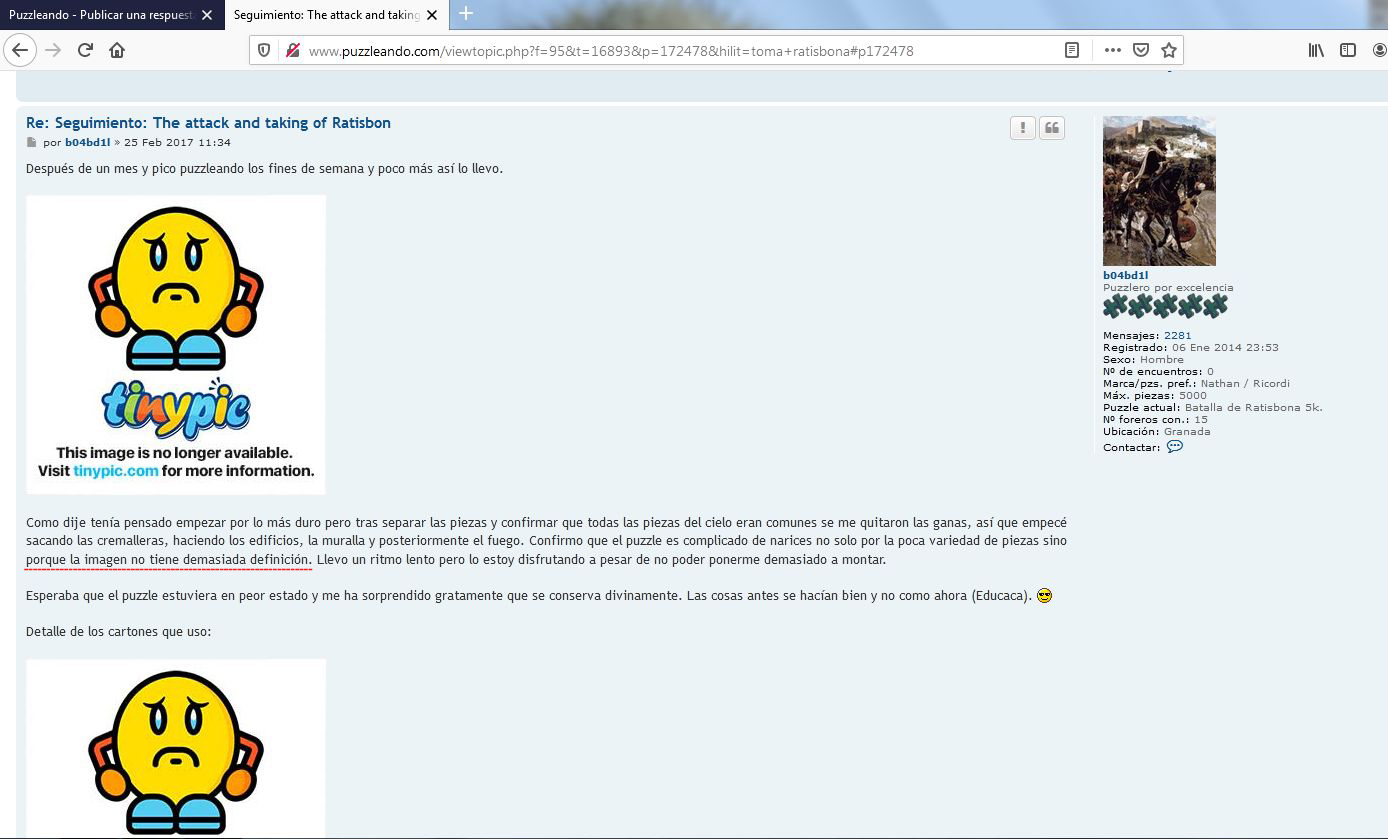1388x839 pixels.
Task: Quote this post with the quote button
Action: click(1052, 128)
